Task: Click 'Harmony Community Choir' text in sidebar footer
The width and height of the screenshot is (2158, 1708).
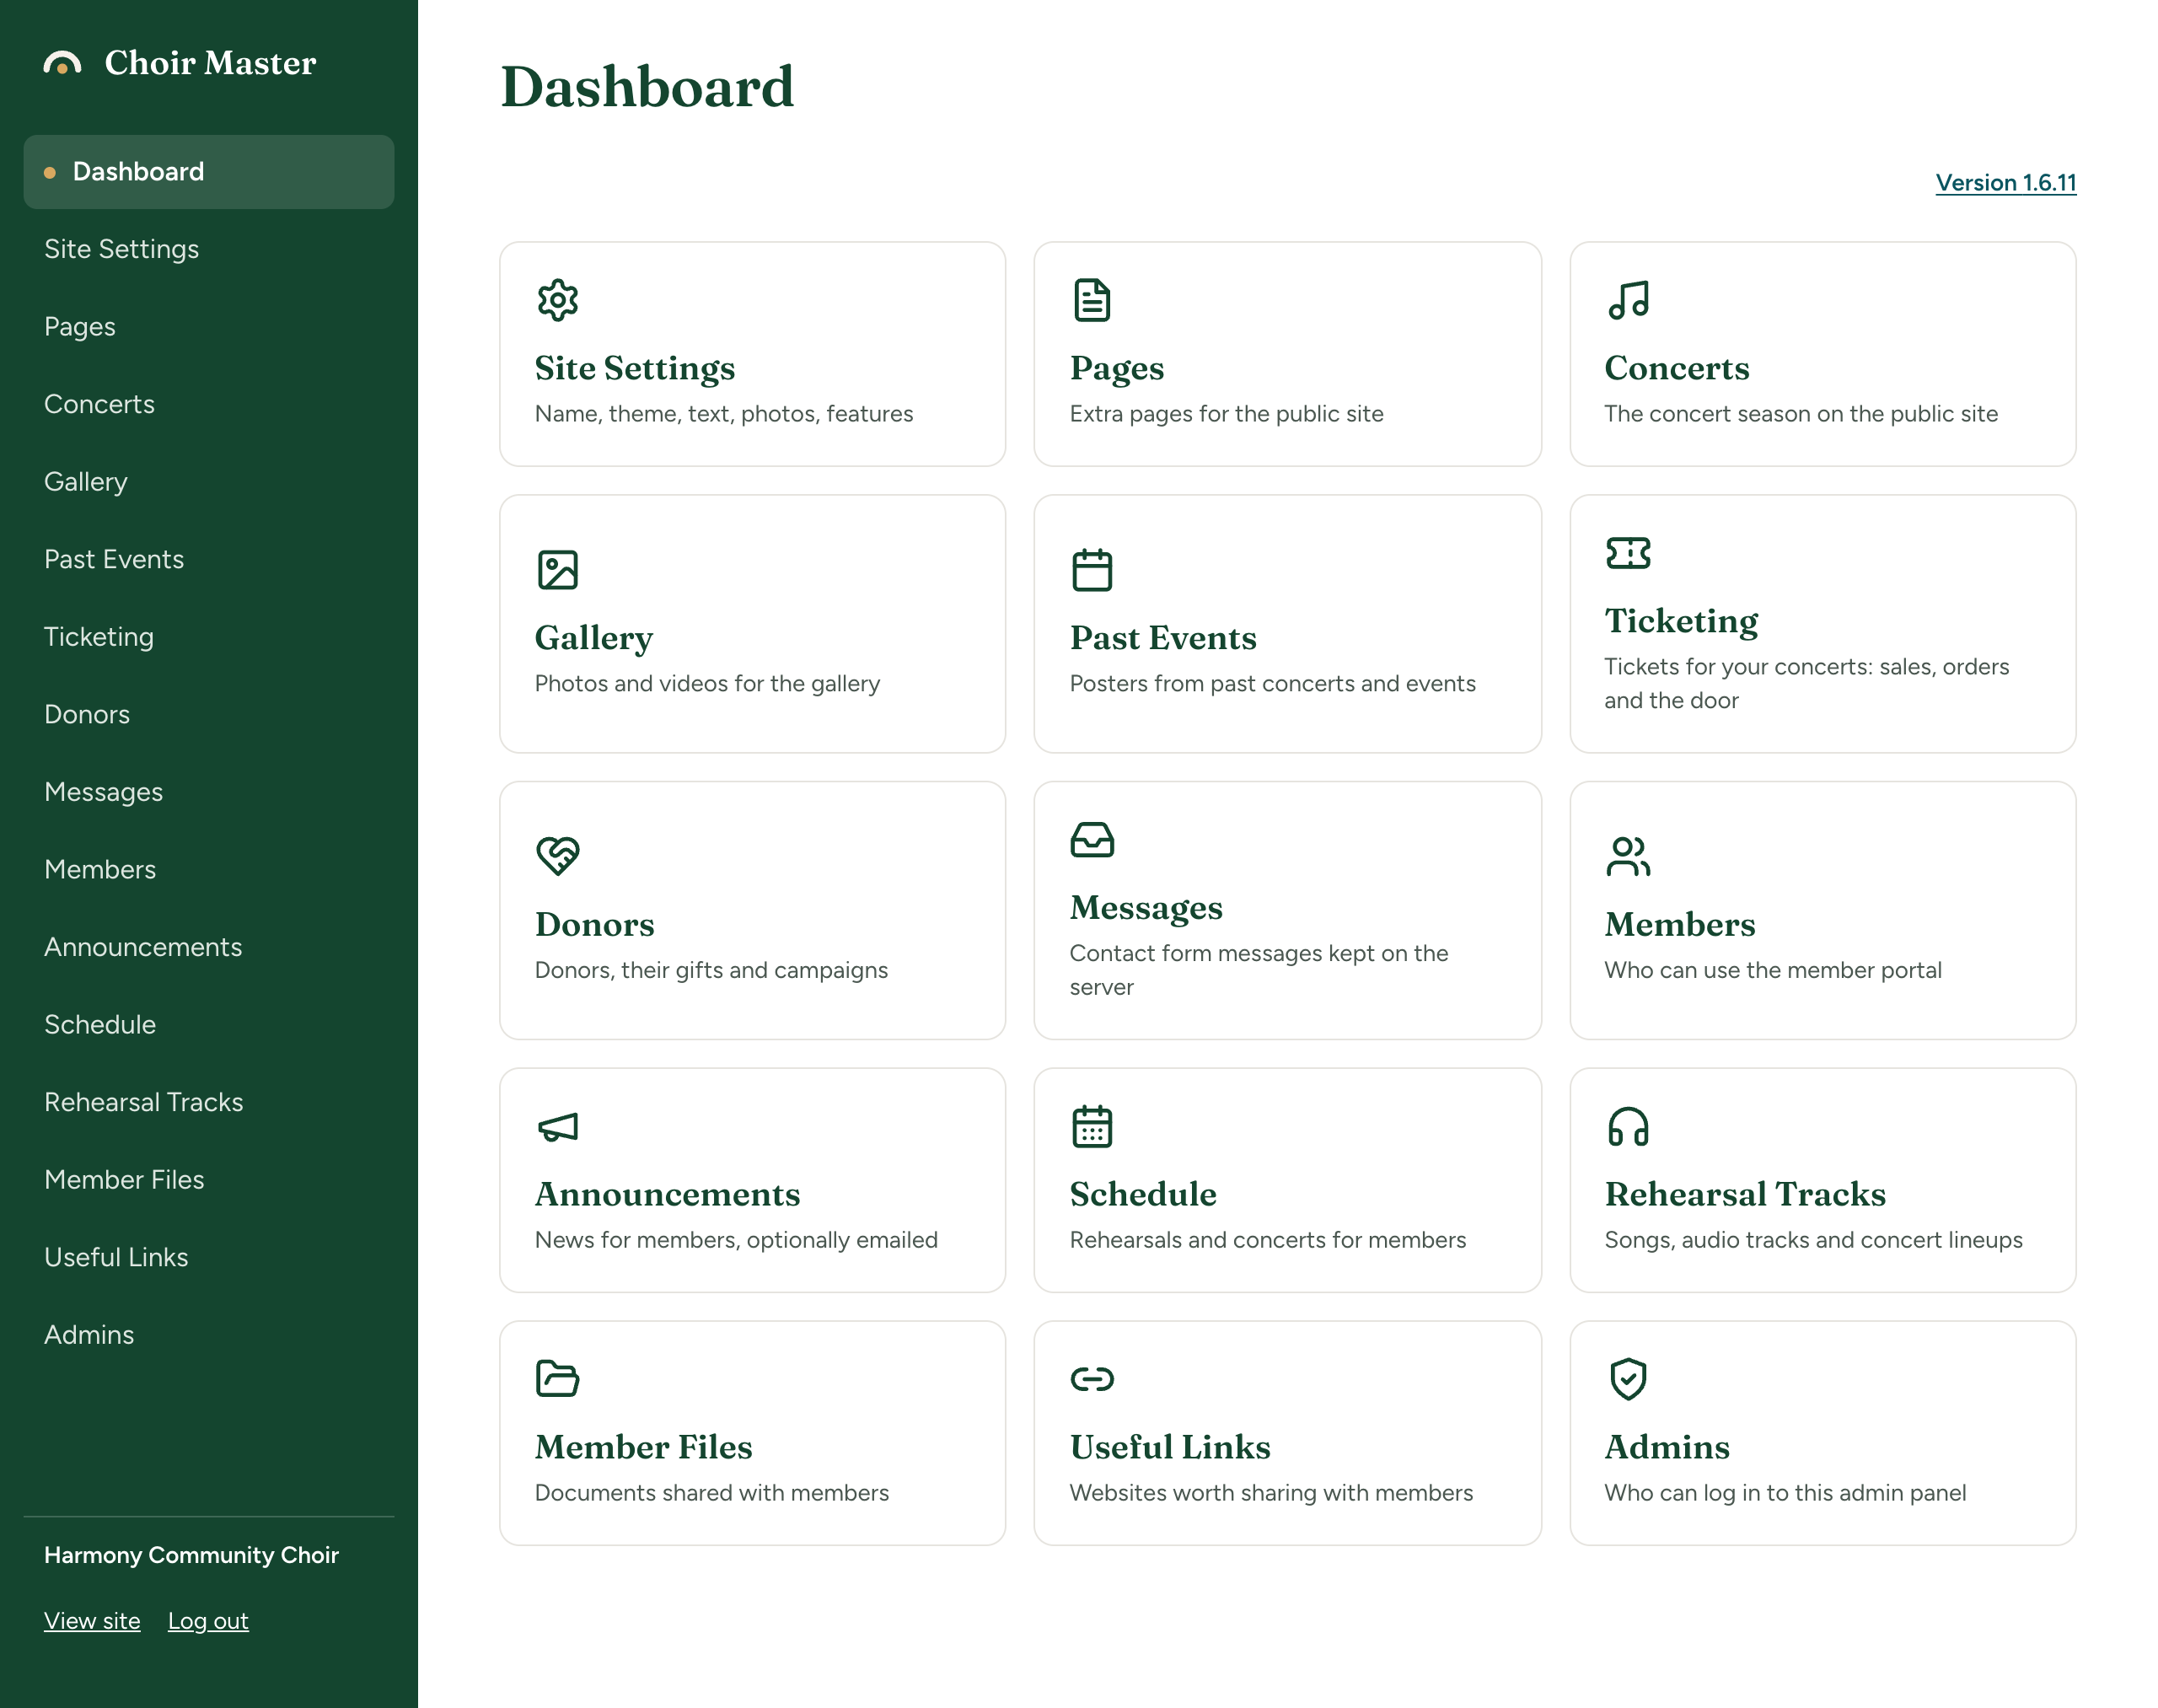Action: [x=191, y=1555]
